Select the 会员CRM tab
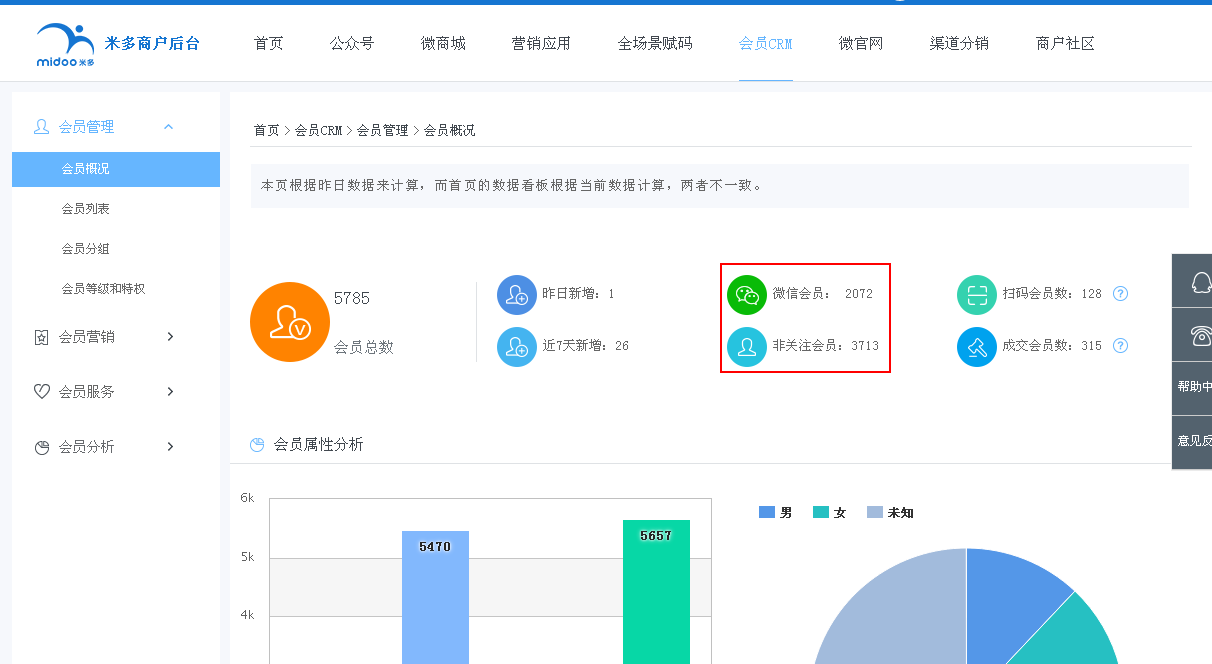 [x=766, y=44]
